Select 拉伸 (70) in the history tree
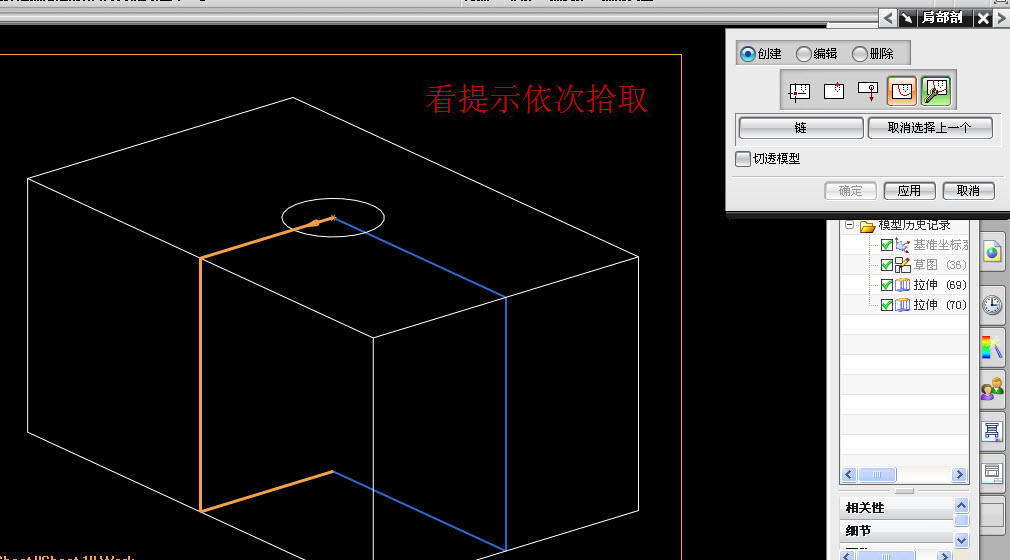 pyautogui.click(x=940, y=305)
